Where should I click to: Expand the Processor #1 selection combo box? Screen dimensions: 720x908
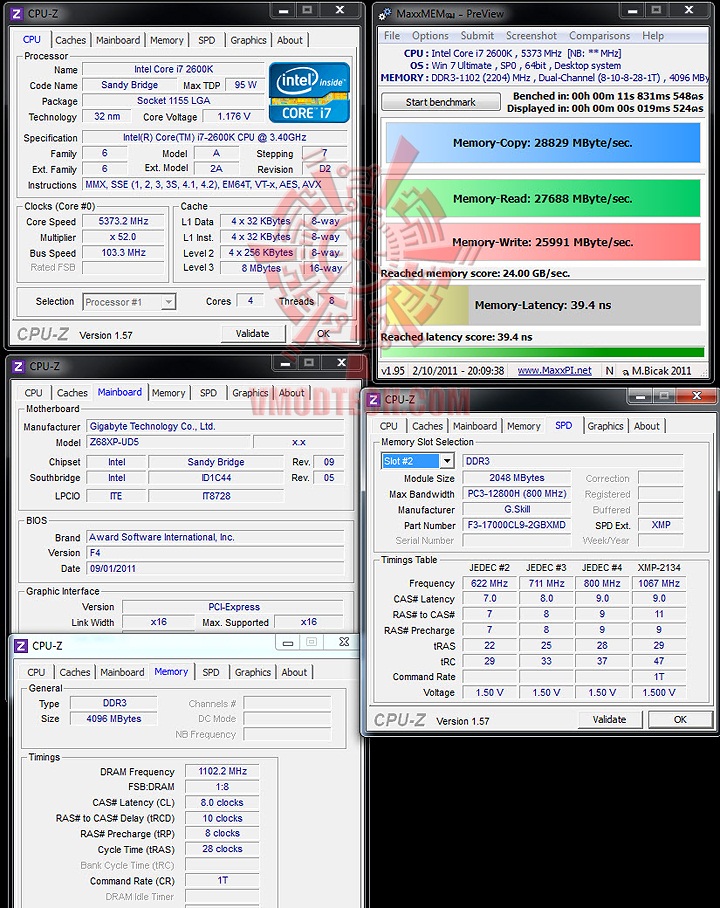pyautogui.click(x=169, y=302)
